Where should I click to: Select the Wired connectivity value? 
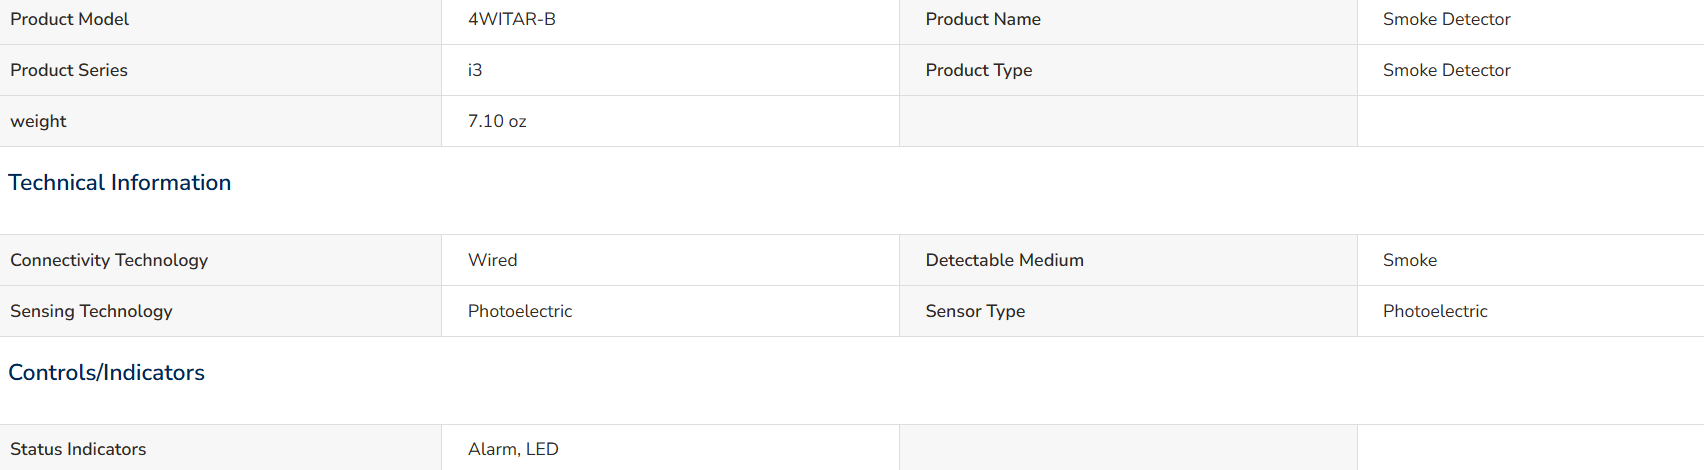point(492,260)
